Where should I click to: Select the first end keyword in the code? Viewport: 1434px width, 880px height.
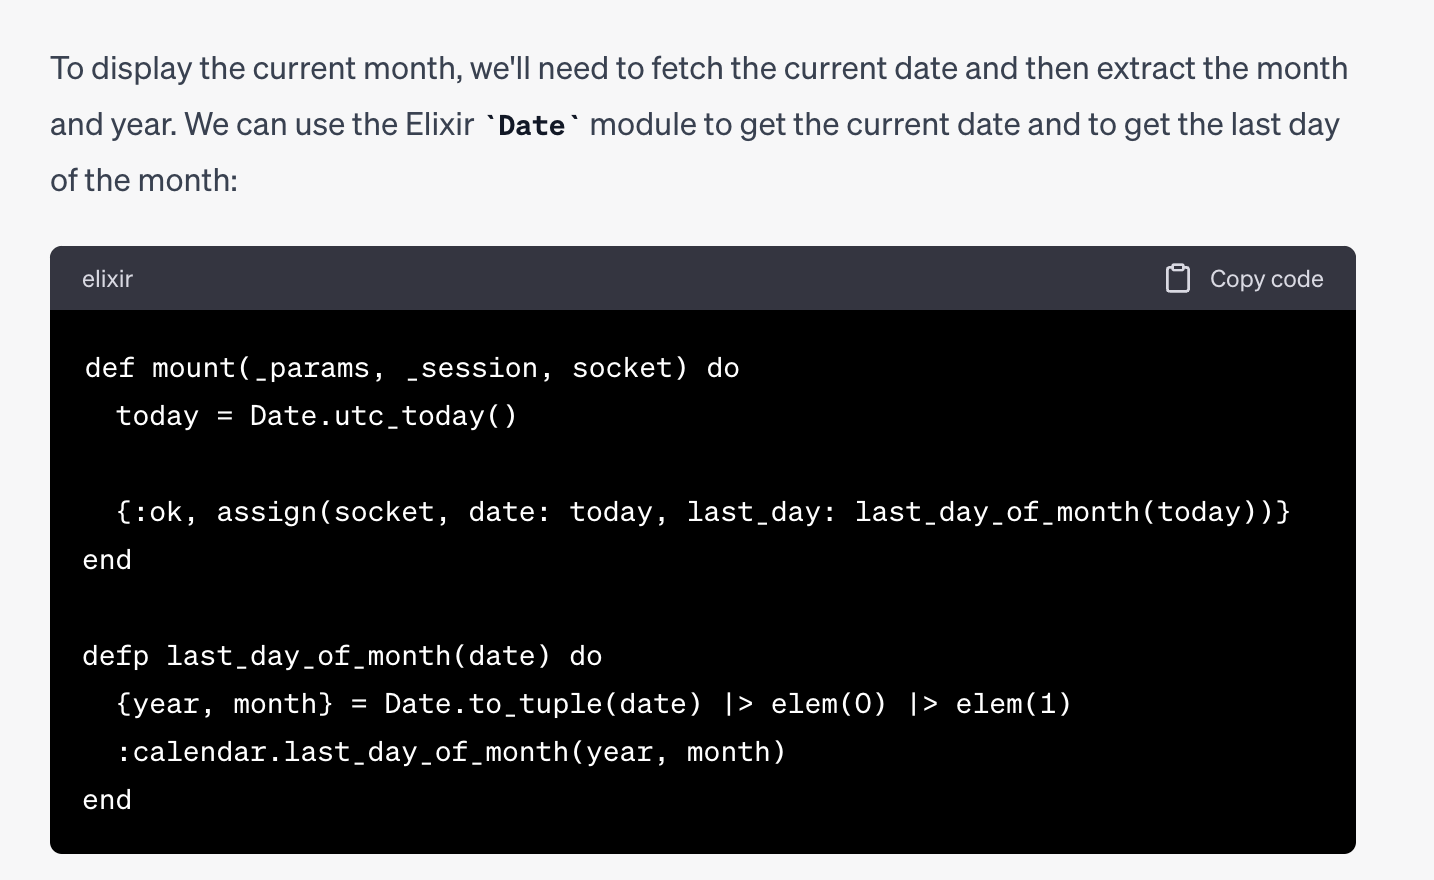[106, 559]
